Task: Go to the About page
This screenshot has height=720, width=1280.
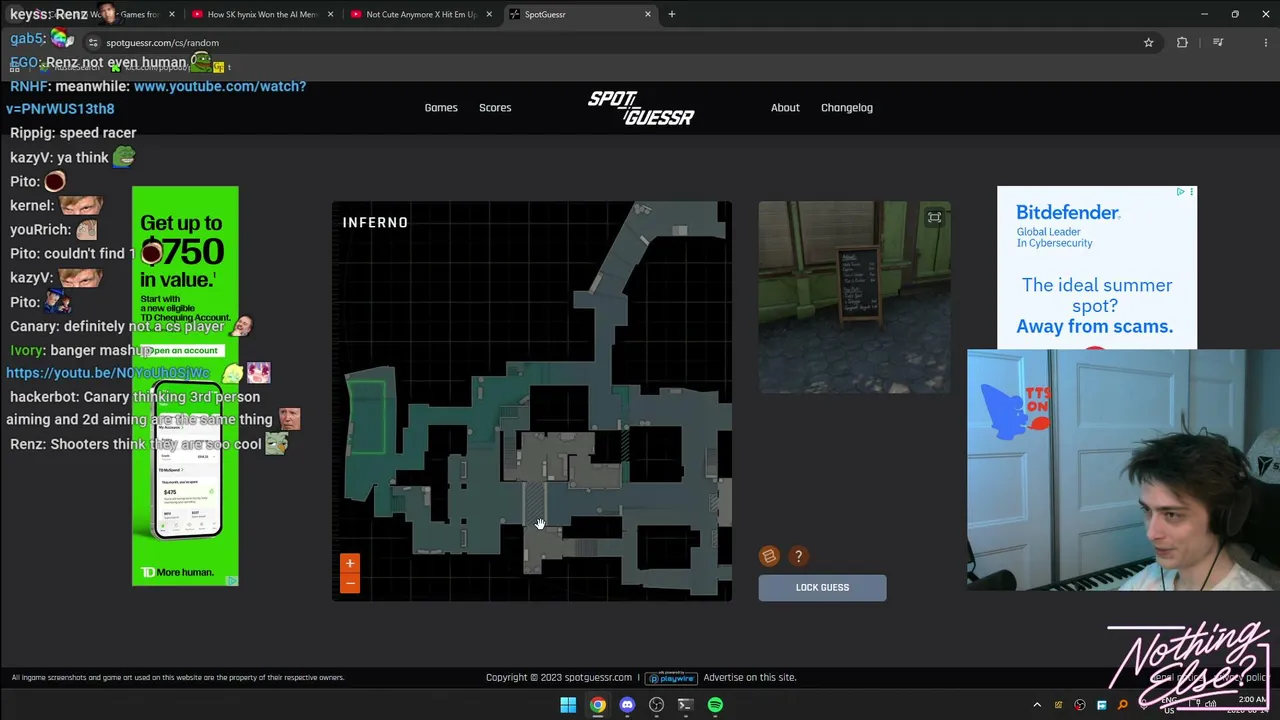Action: click(785, 108)
